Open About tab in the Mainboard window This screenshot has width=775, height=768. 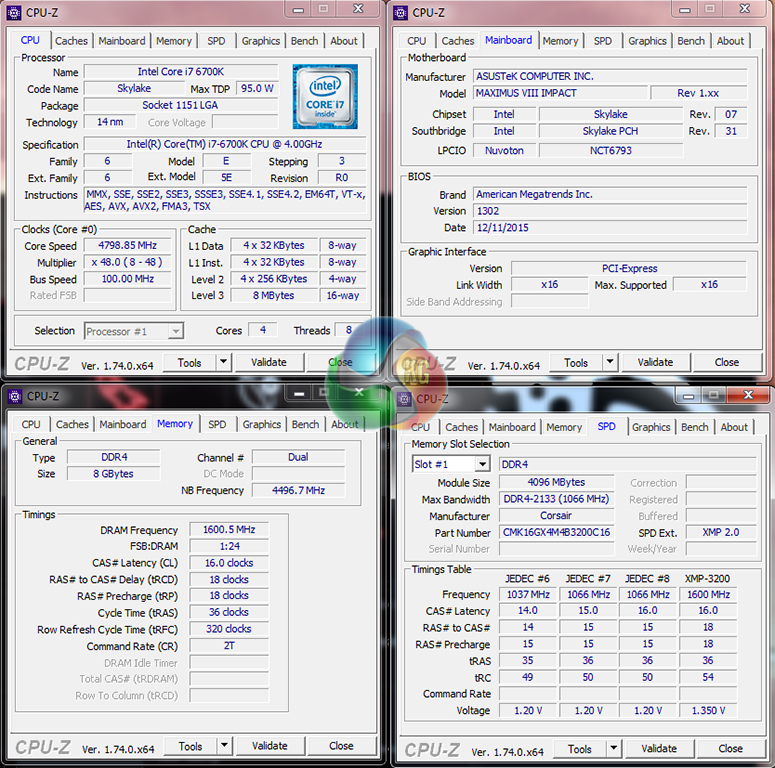(730, 41)
